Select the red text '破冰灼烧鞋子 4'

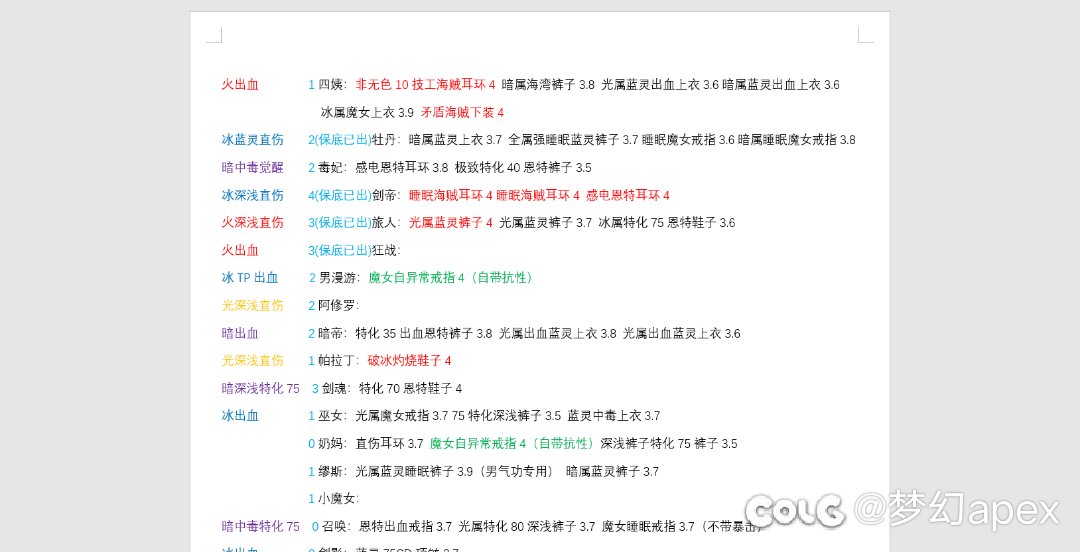409,360
